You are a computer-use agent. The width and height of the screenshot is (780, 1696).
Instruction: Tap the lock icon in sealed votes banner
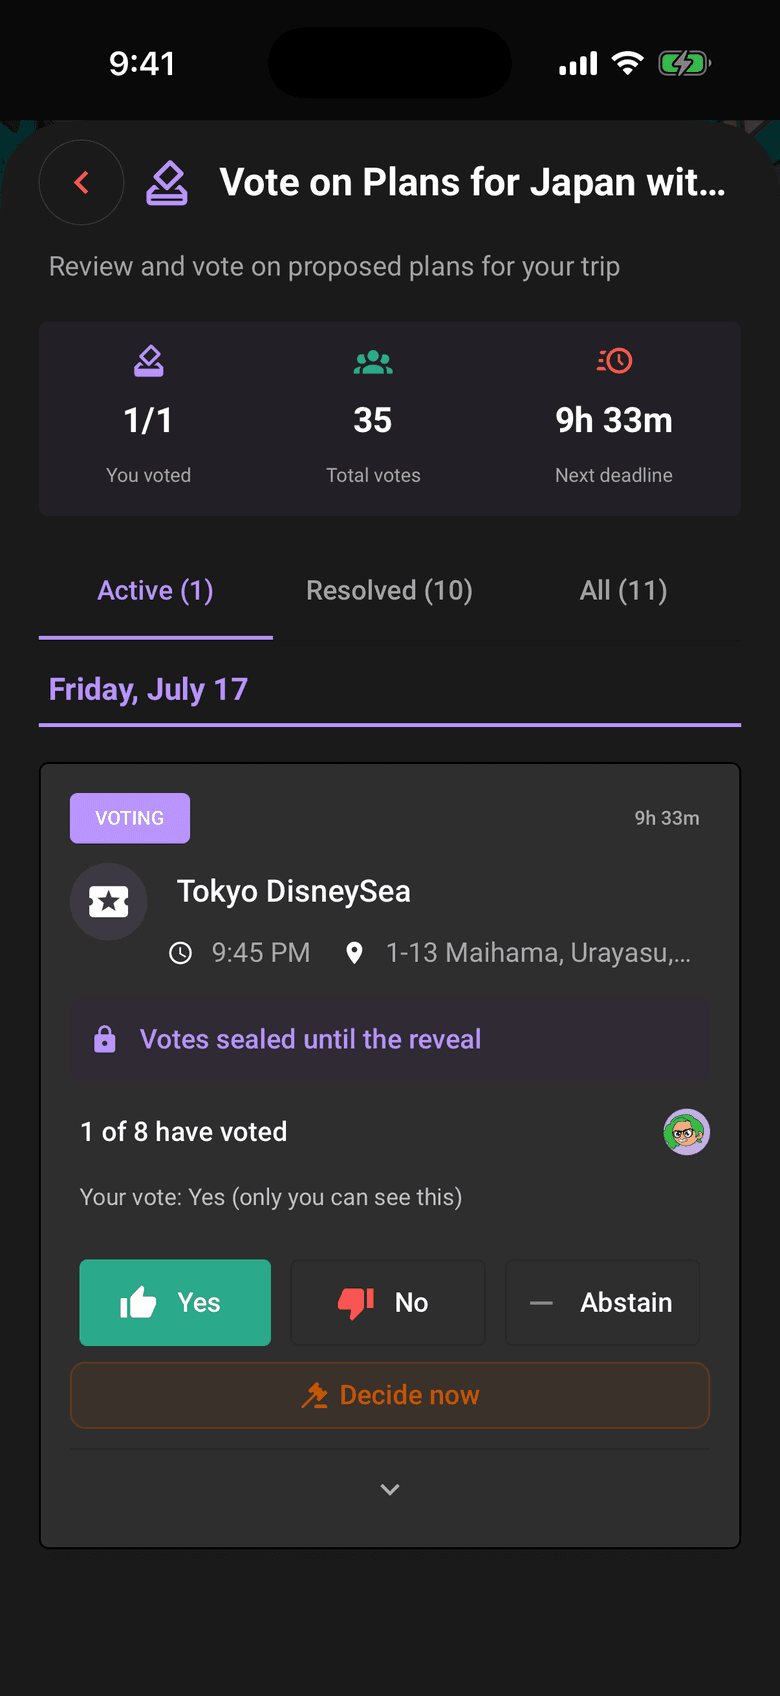pyautogui.click(x=104, y=1039)
